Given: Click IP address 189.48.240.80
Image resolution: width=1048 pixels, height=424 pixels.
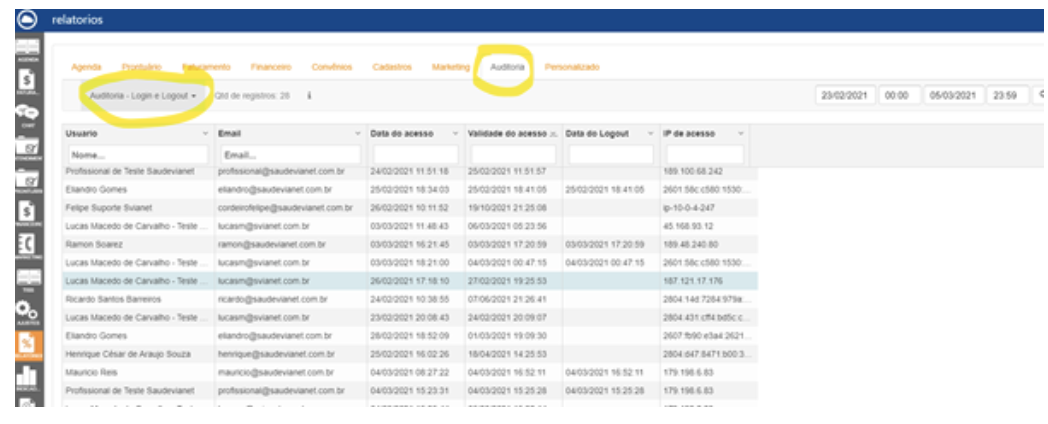Looking at the screenshot, I should click(x=691, y=244).
